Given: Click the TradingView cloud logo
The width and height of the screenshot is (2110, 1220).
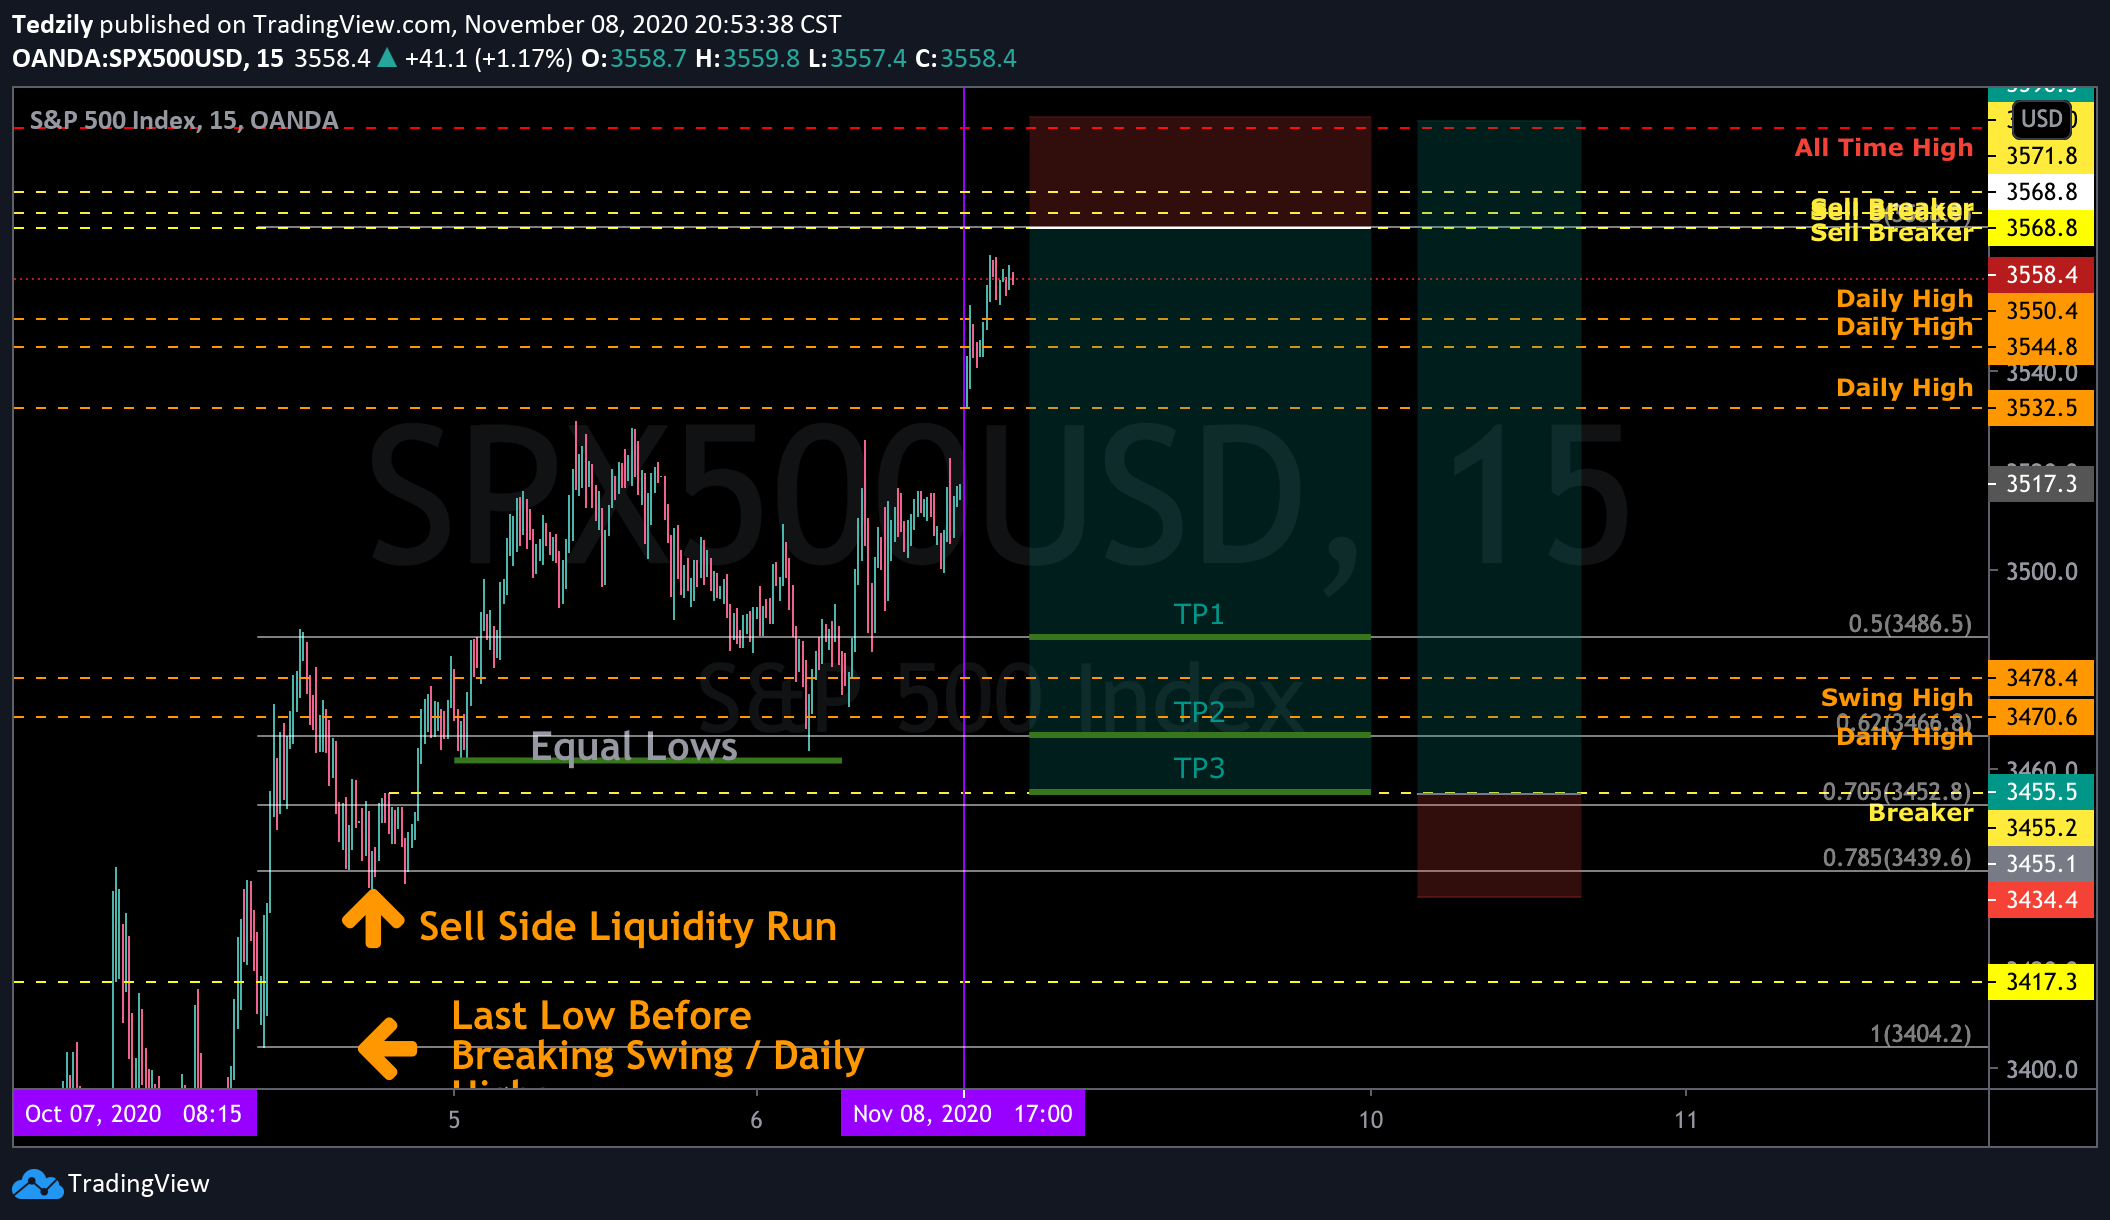Looking at the screenshot, I should point(37,1184).
